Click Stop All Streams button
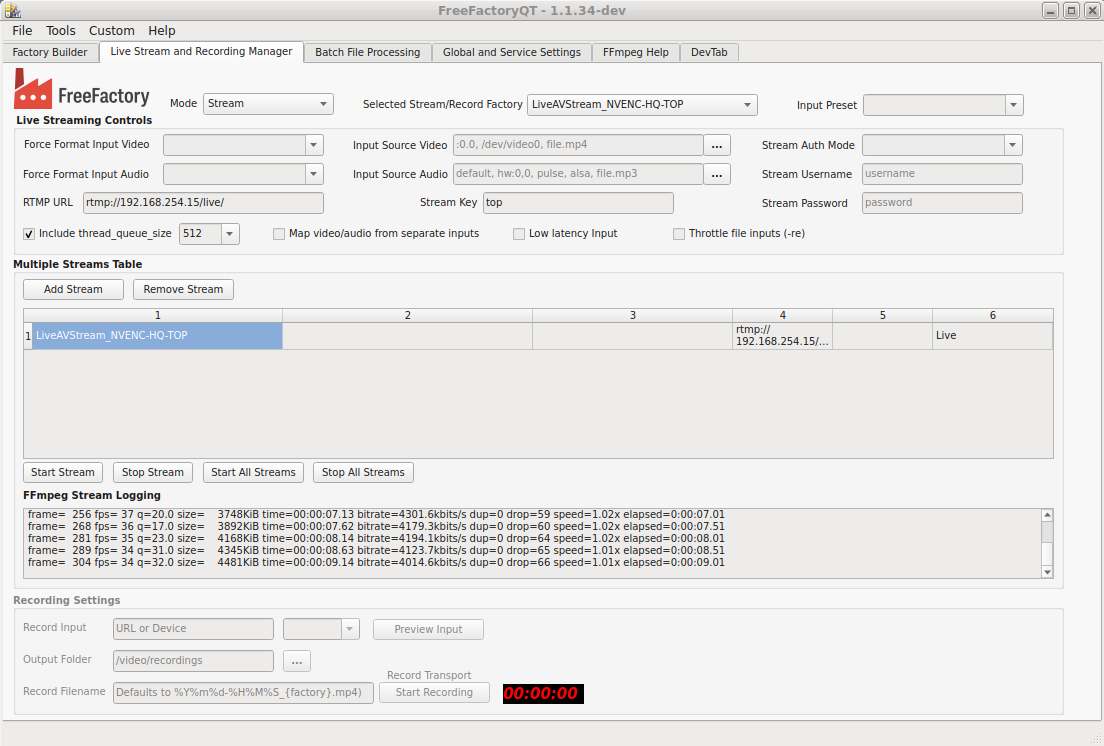The image size is (1104, 746). tap(363, 472)
